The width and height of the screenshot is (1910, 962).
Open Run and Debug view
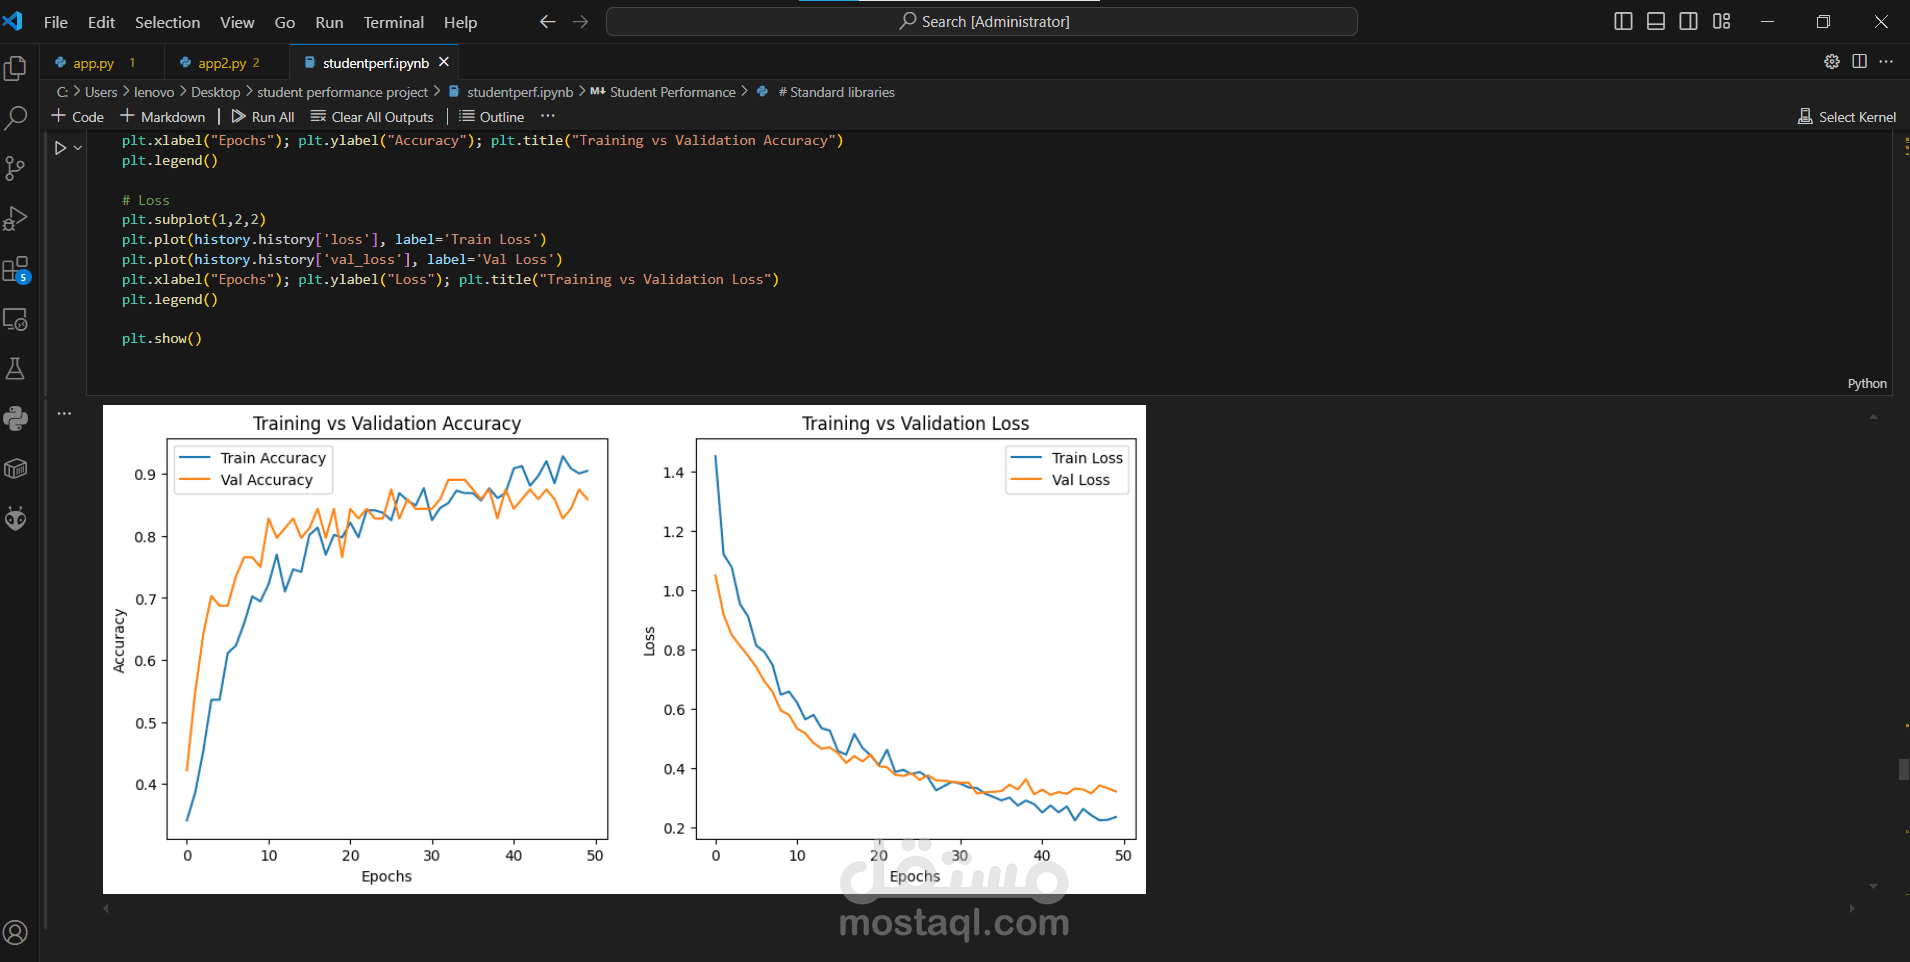16,218
